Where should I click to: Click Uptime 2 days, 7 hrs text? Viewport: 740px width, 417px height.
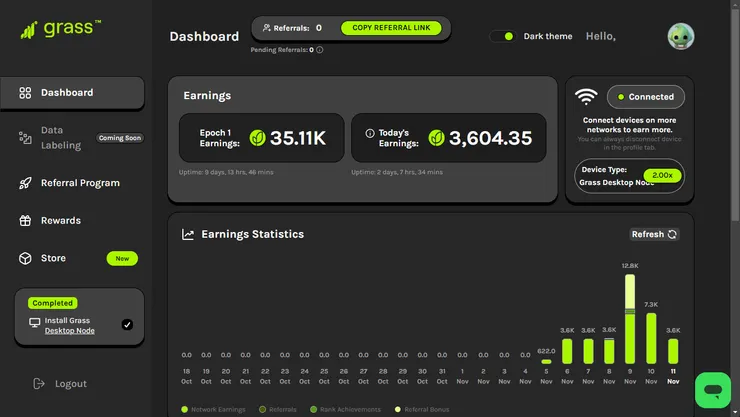[x=397, y=172]
